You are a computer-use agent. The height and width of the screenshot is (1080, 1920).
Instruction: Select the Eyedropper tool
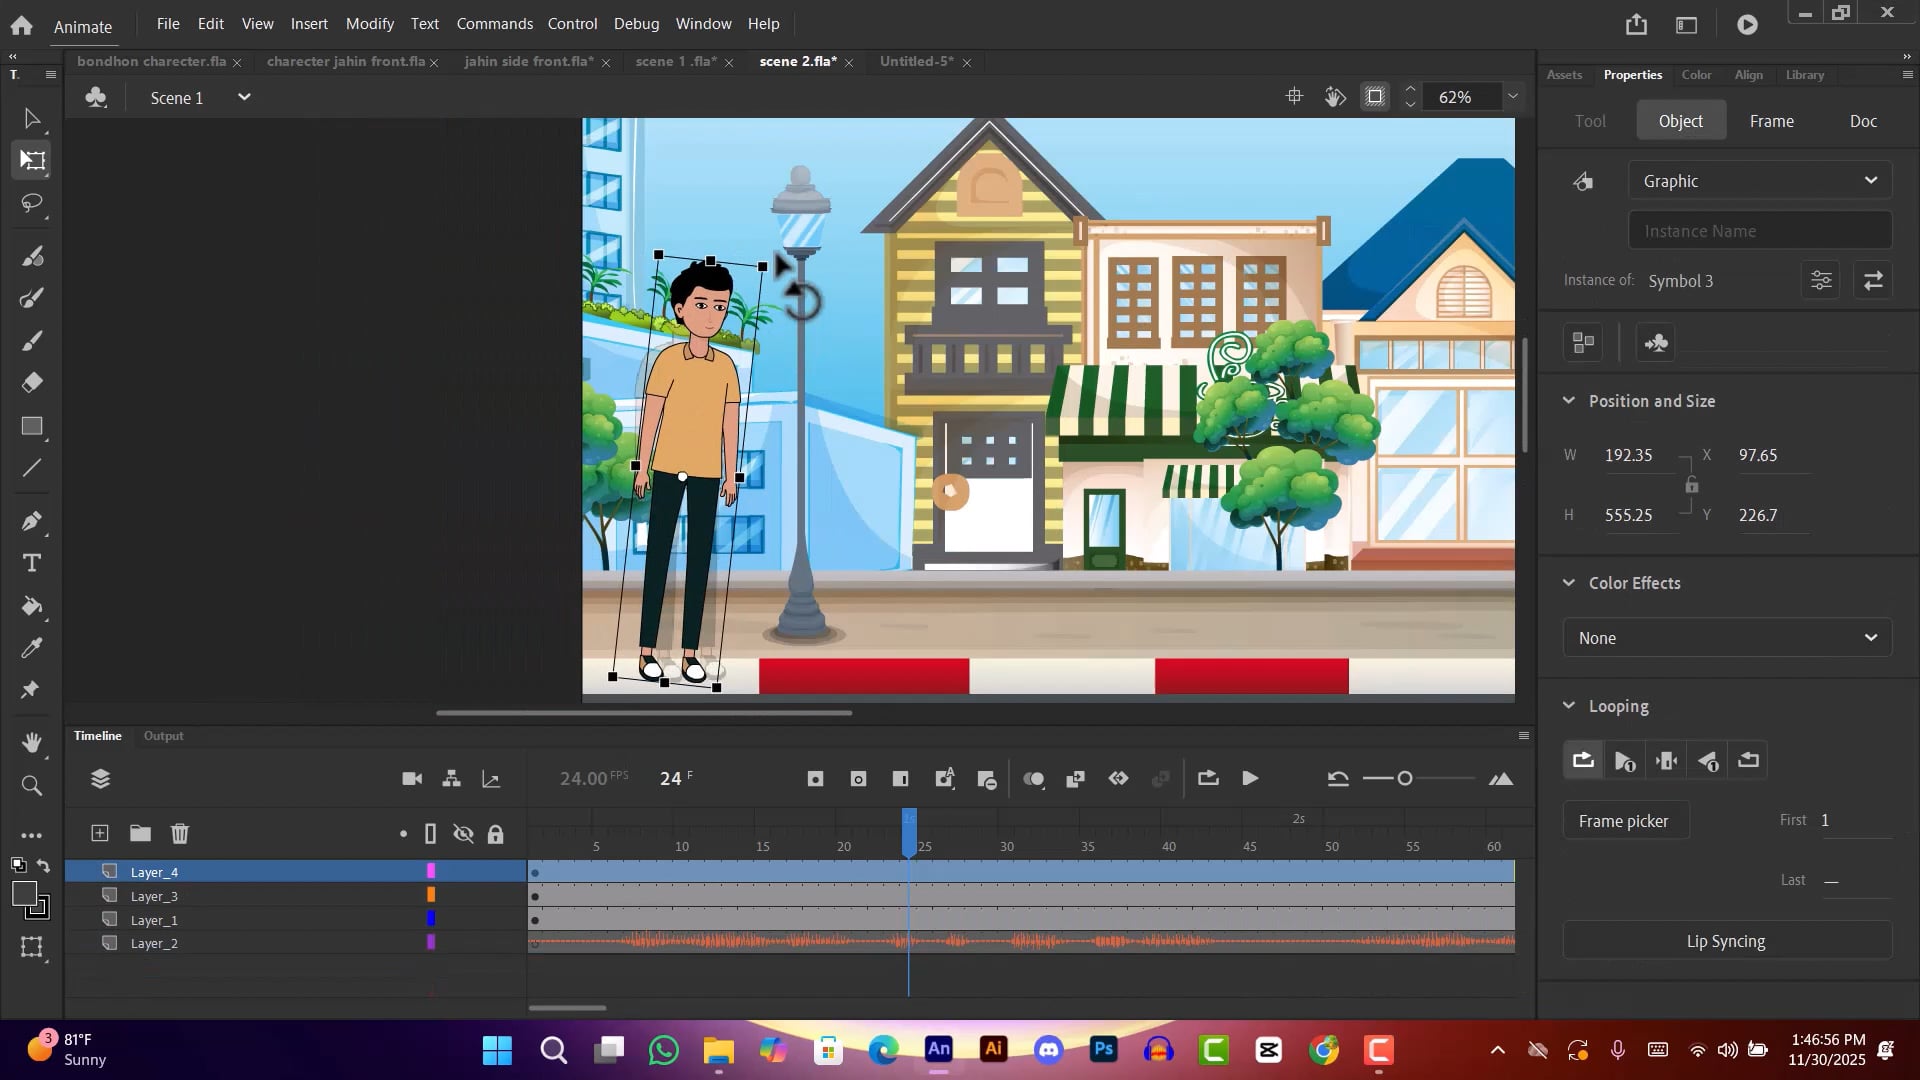coord(32,648)
